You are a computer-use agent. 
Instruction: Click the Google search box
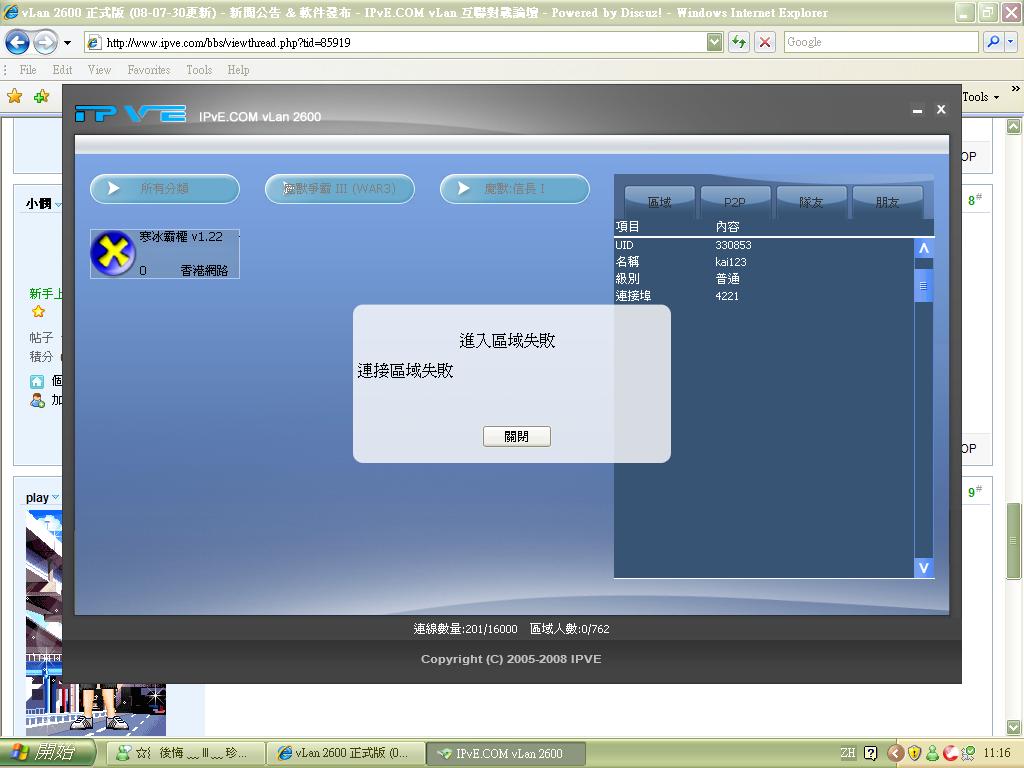[880, 42]
